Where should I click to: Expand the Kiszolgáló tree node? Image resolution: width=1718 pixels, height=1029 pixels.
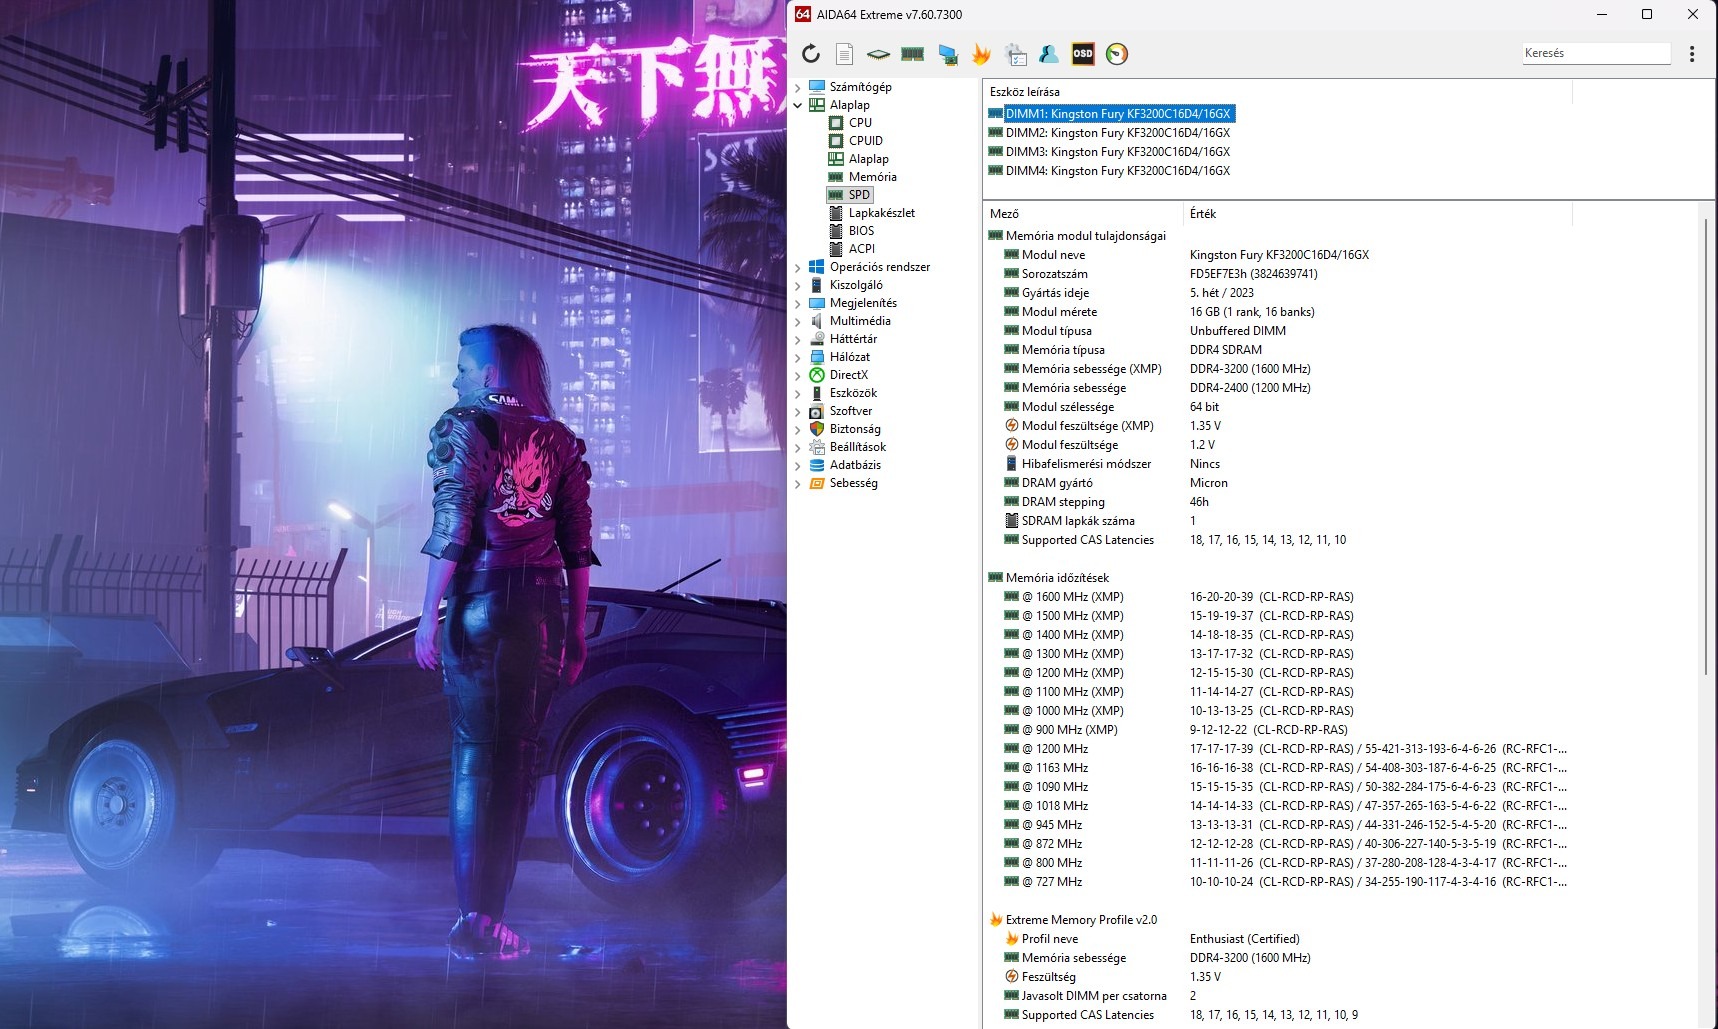tap(797, 285)
